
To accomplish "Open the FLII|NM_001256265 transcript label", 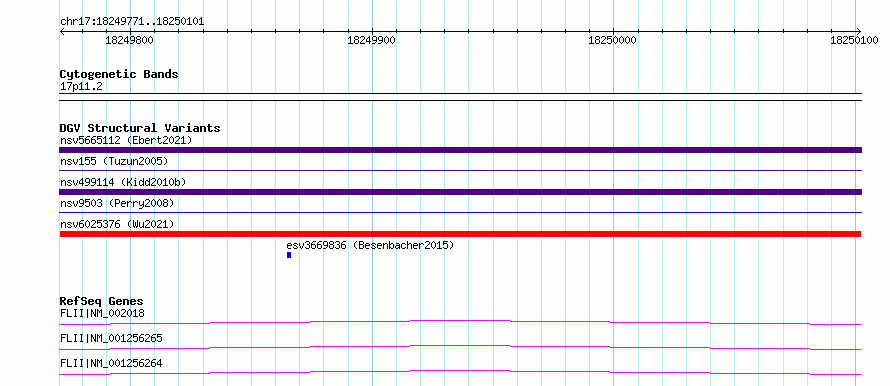I will coord(111,338).
